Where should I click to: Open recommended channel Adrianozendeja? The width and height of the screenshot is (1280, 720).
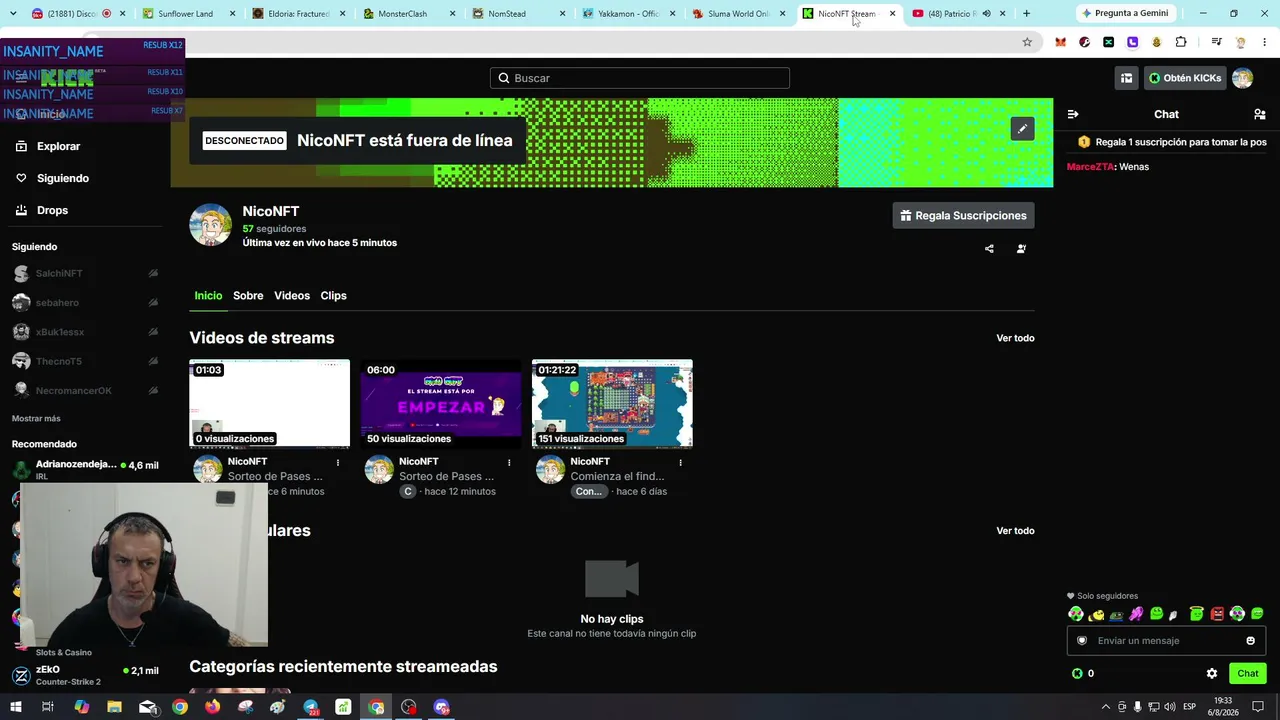coord(85,468)
